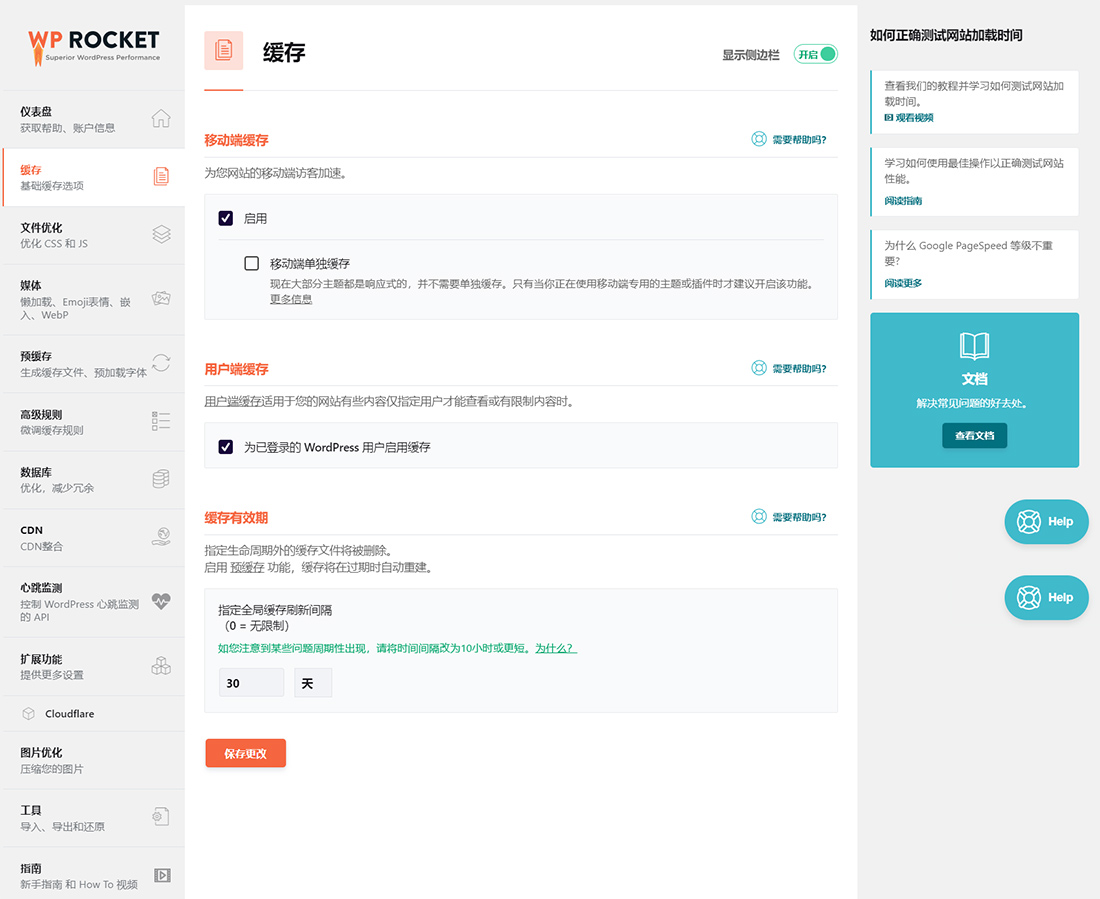The height and width of the screenshot is (899, 1100).
Task: Open the 天 time unit dropdown
Action: click(312, 683)
